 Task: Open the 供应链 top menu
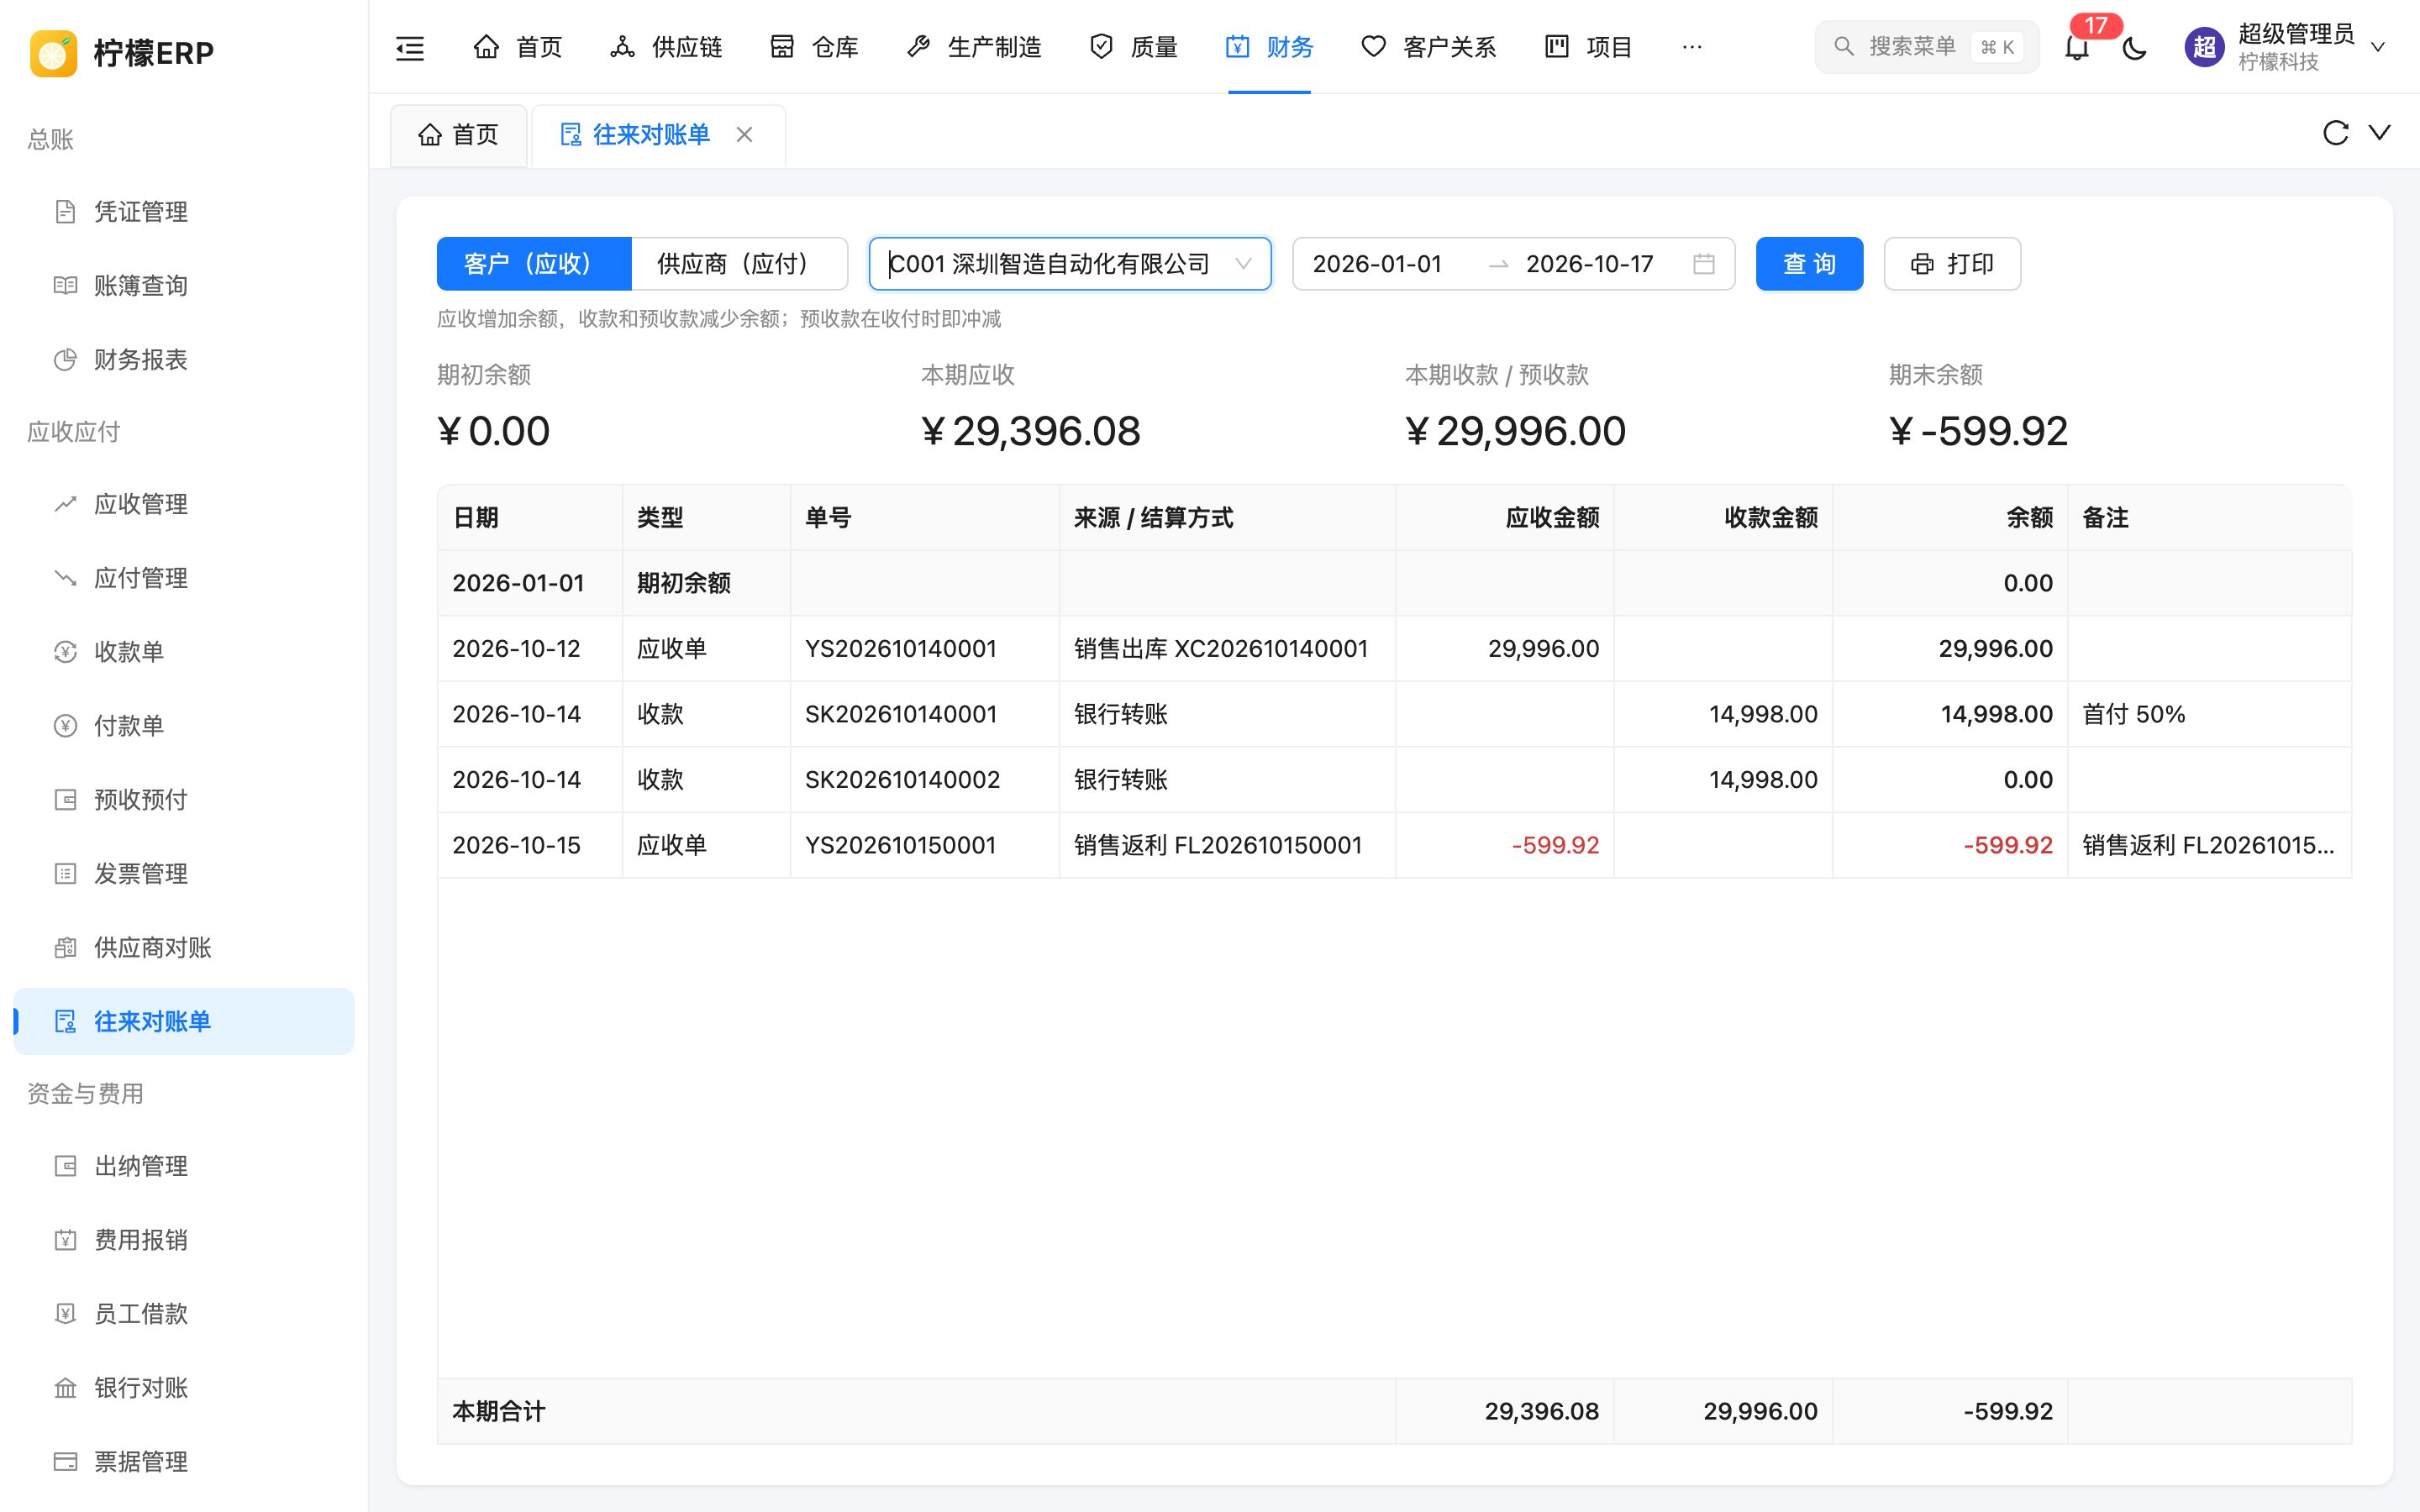tap(666, 47)
